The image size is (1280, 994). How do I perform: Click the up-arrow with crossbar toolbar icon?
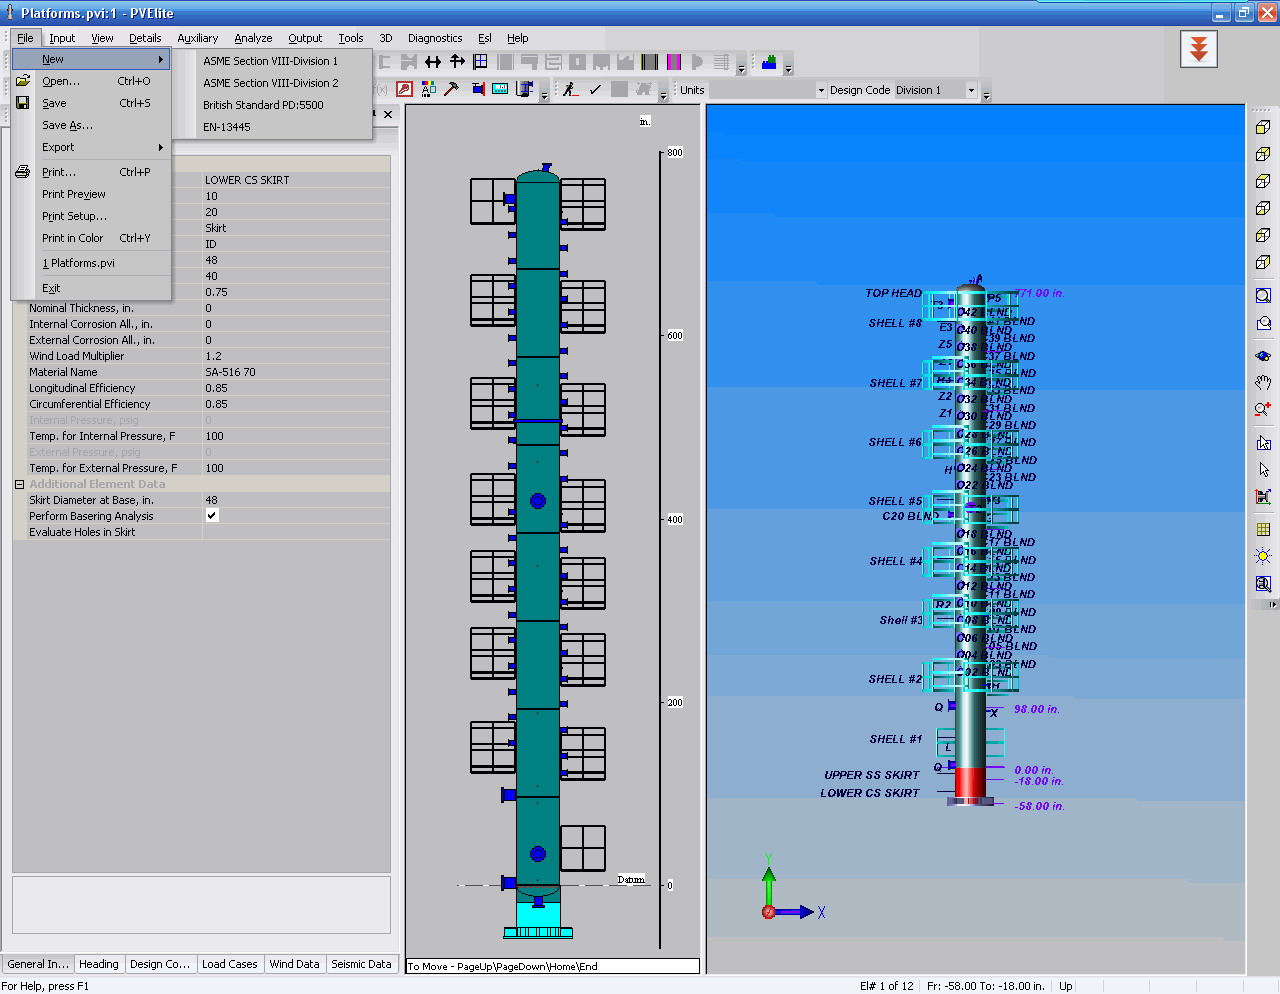click(457, 62)
